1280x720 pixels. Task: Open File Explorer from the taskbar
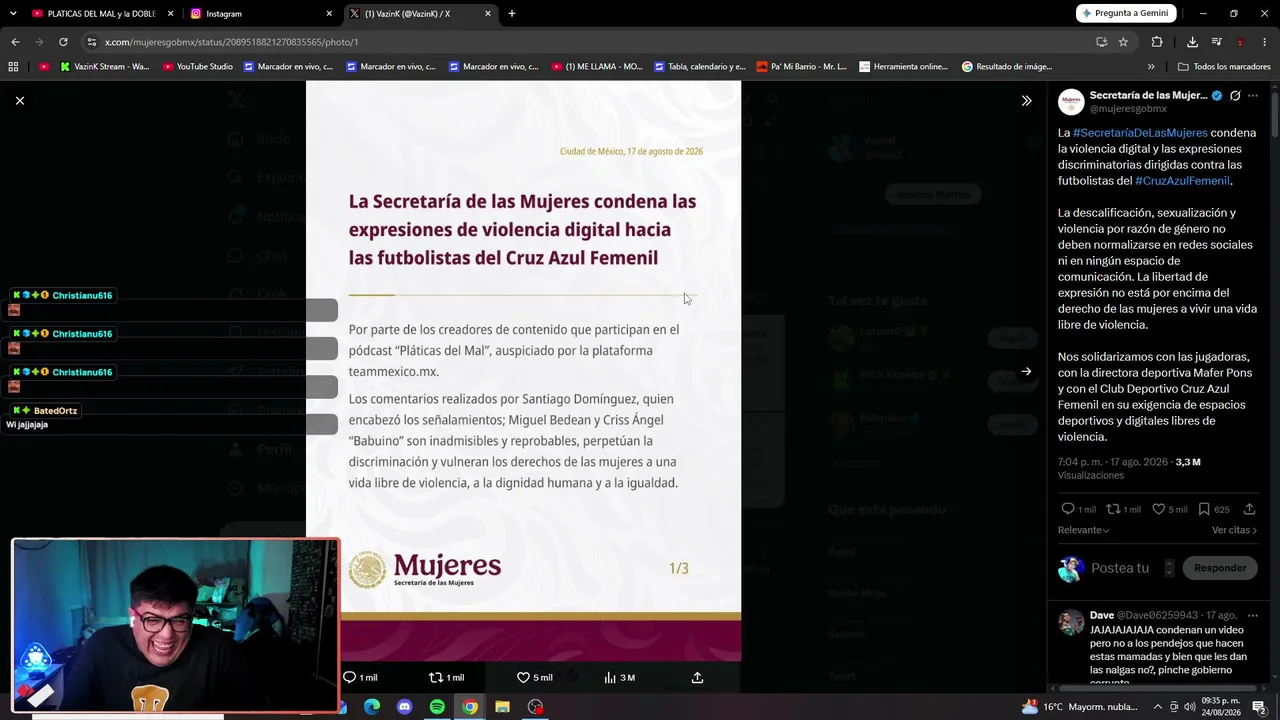[x=502, y=707]
